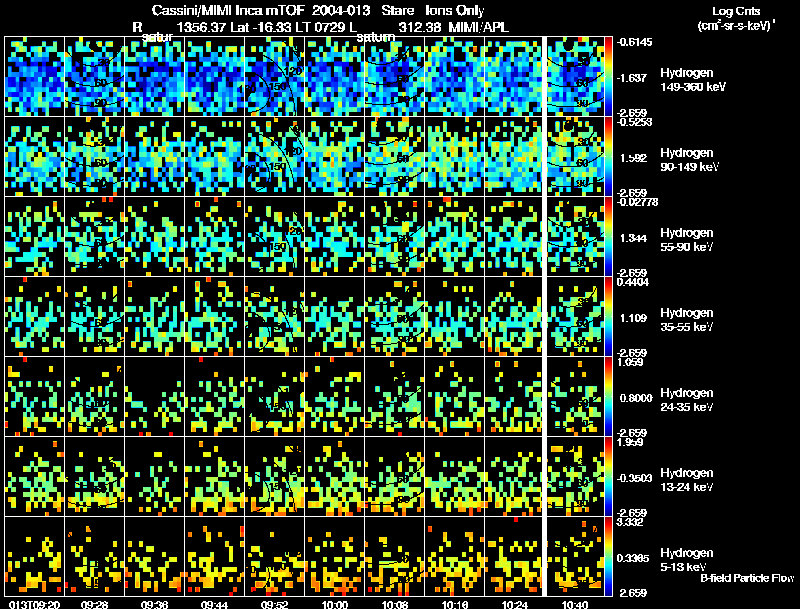Image resolution: width=800 pixels, height=609 pixels.
Task: Click the 09:28 time axis label
Action: 94,604
